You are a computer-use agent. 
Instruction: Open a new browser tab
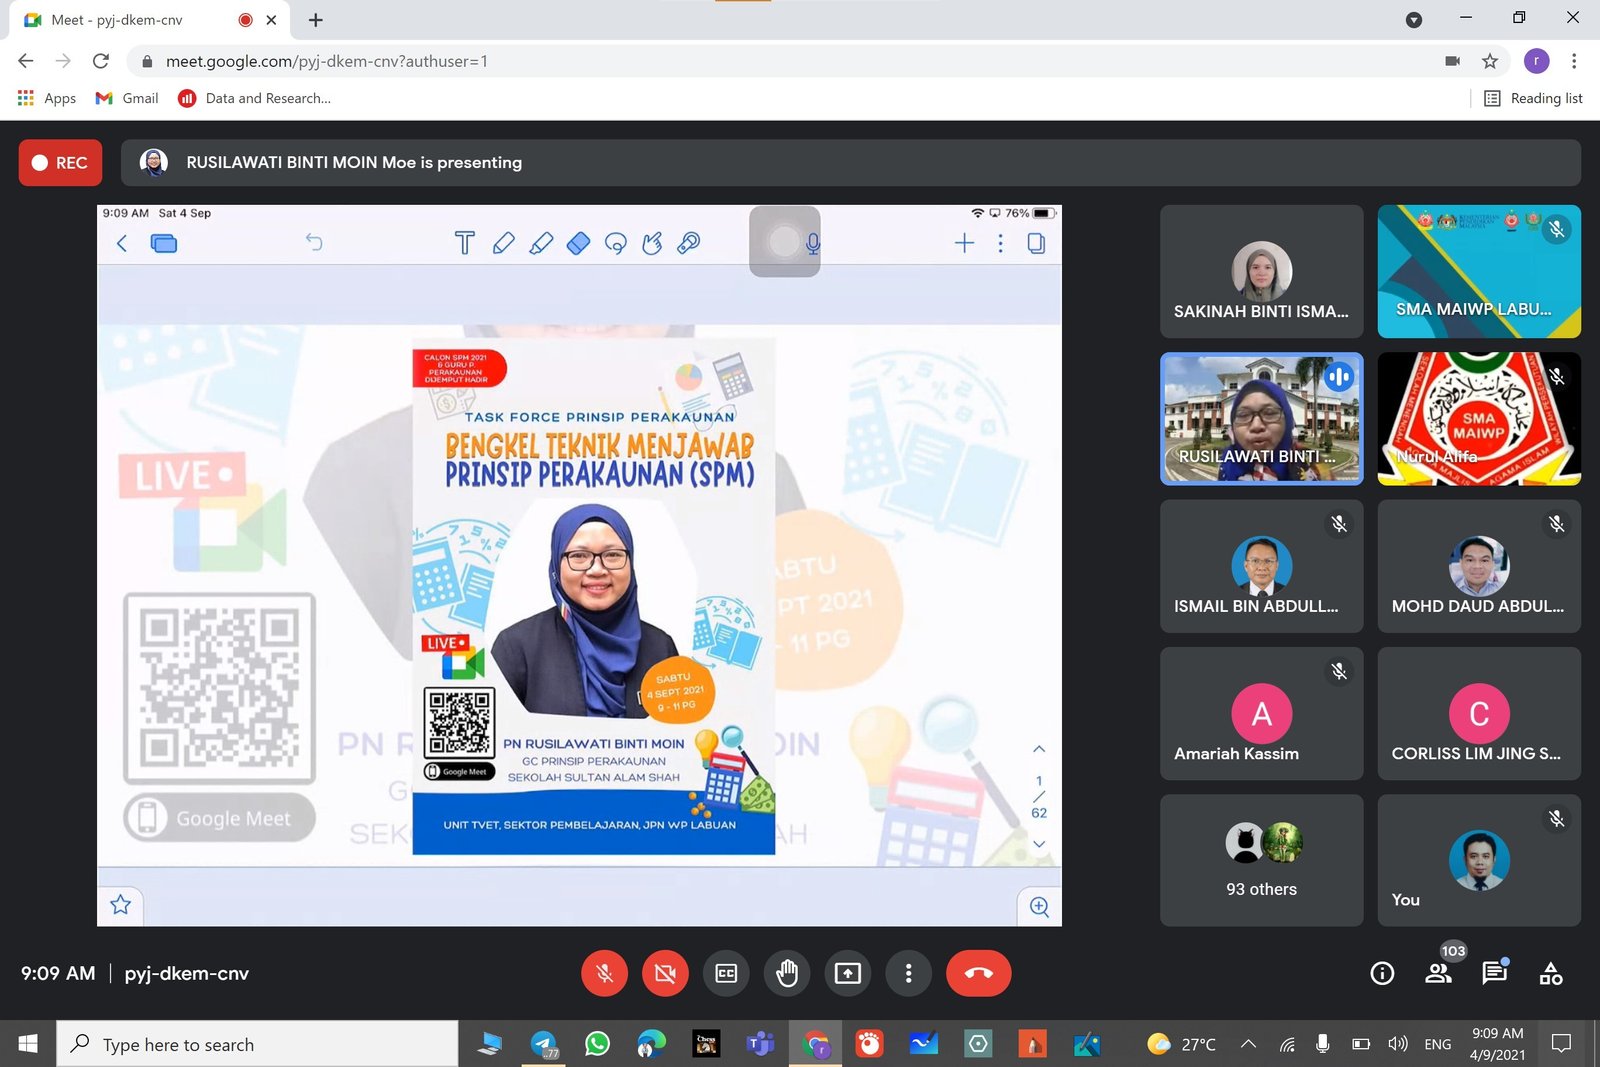(x=316, y=20)
